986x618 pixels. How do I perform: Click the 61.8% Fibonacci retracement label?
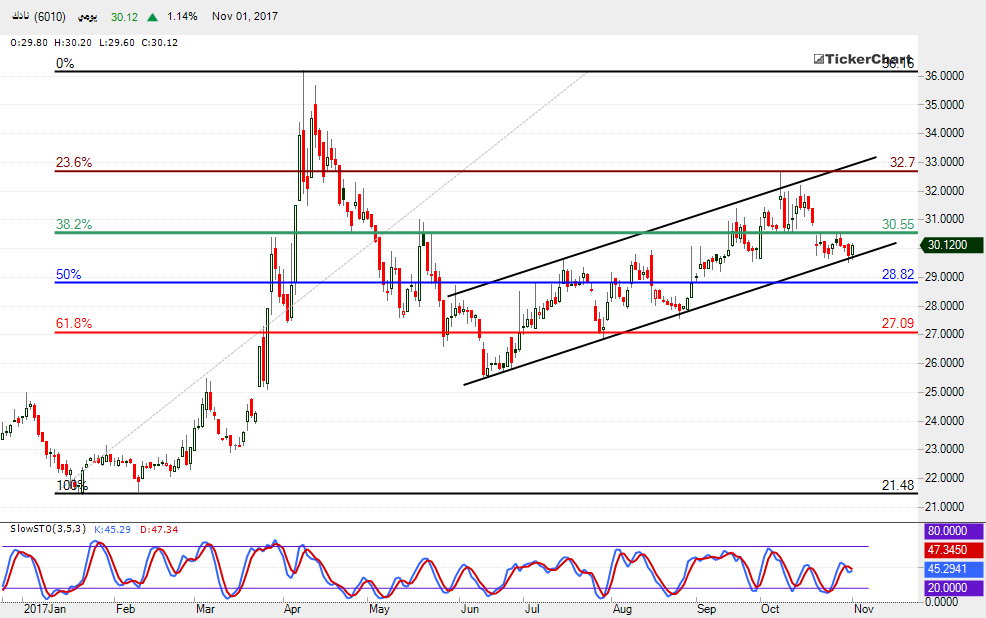[x=74, y=323]
